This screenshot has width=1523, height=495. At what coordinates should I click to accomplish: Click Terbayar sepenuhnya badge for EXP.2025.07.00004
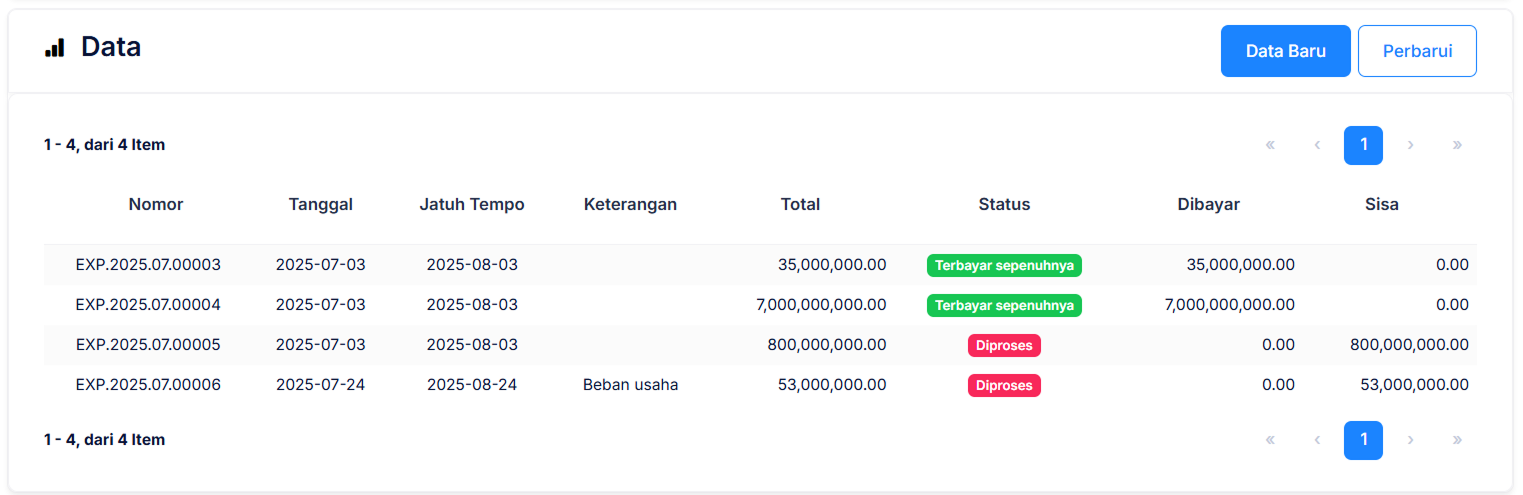[1004, 305]
